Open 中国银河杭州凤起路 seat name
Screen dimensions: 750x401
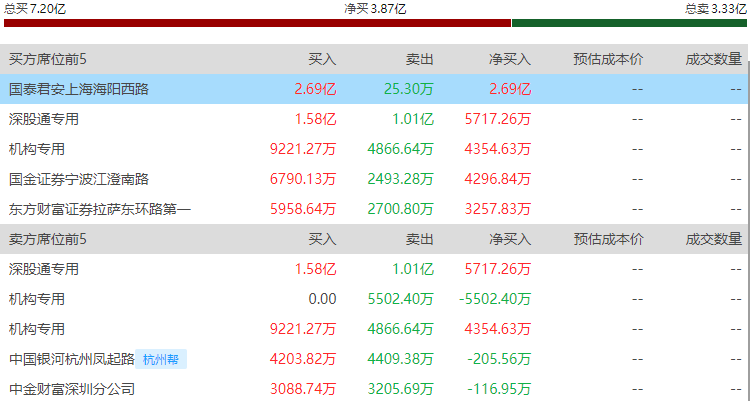tap(72, 359)
